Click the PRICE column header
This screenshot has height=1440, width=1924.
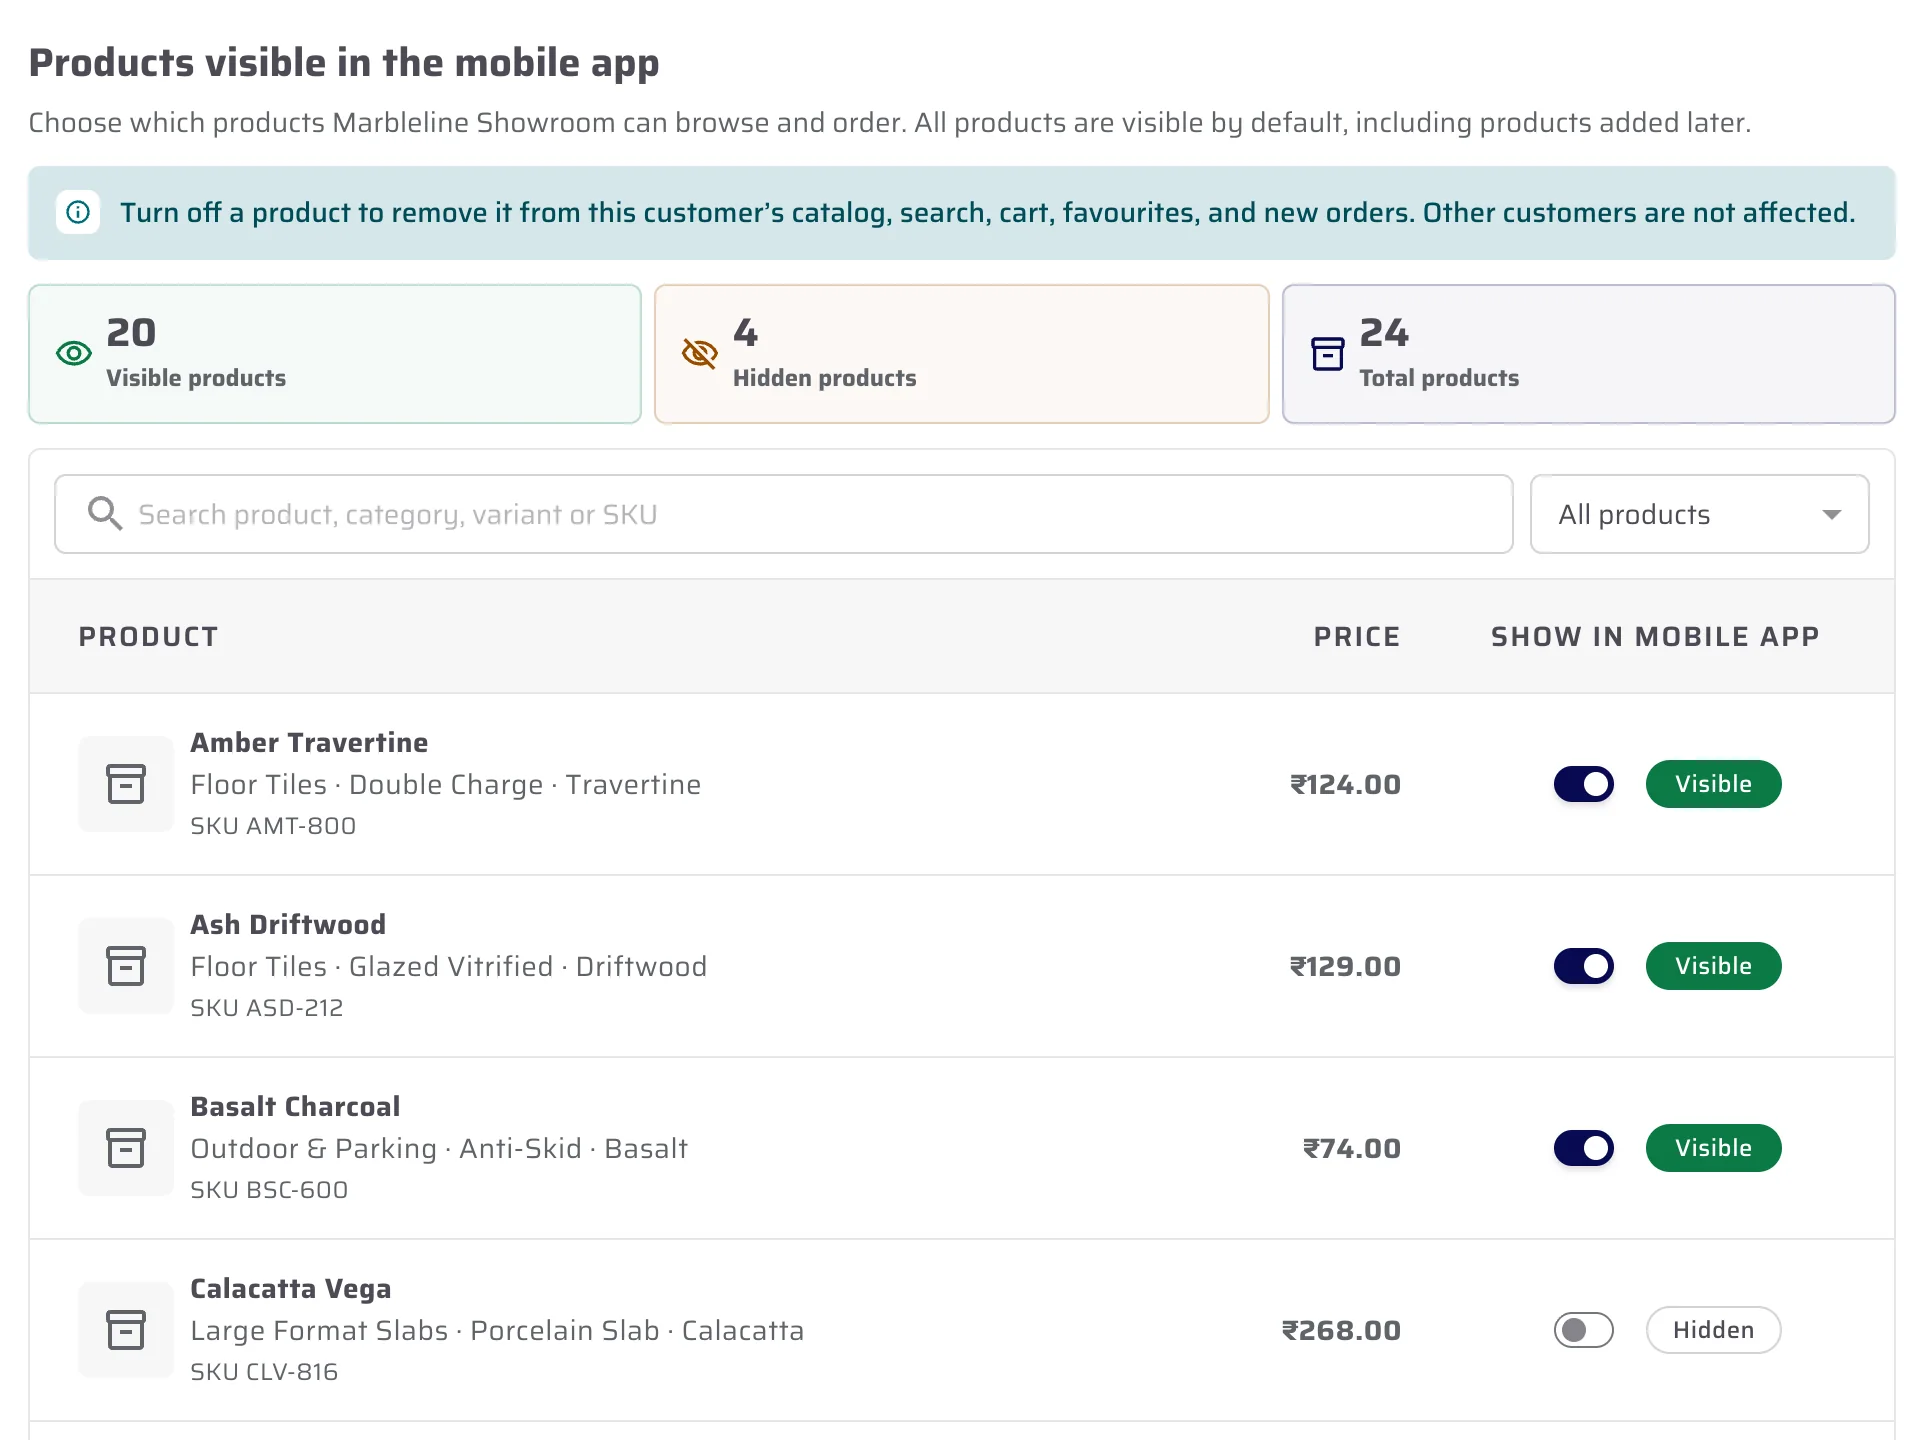point(1357,637)
